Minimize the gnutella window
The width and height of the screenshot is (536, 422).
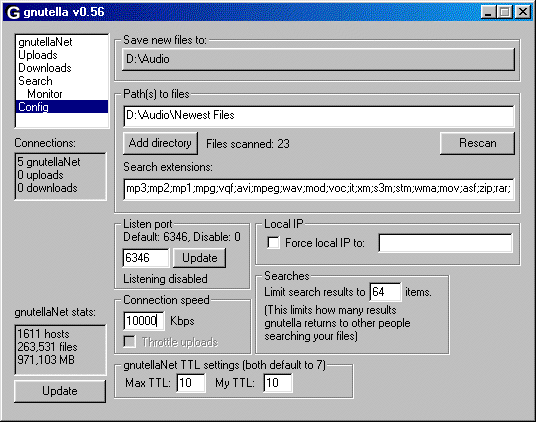[x=488, y=12]
